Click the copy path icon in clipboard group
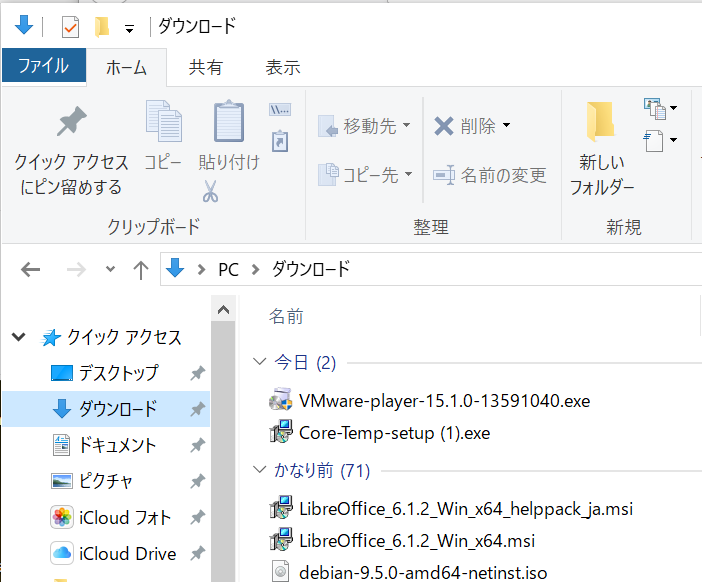 coord(280,109)
